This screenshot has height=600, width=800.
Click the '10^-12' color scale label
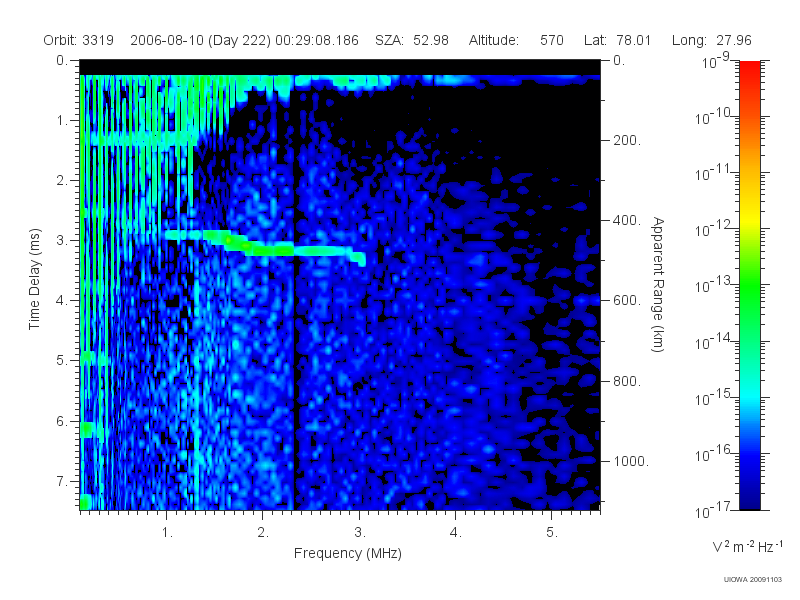[x=713, y=230]
